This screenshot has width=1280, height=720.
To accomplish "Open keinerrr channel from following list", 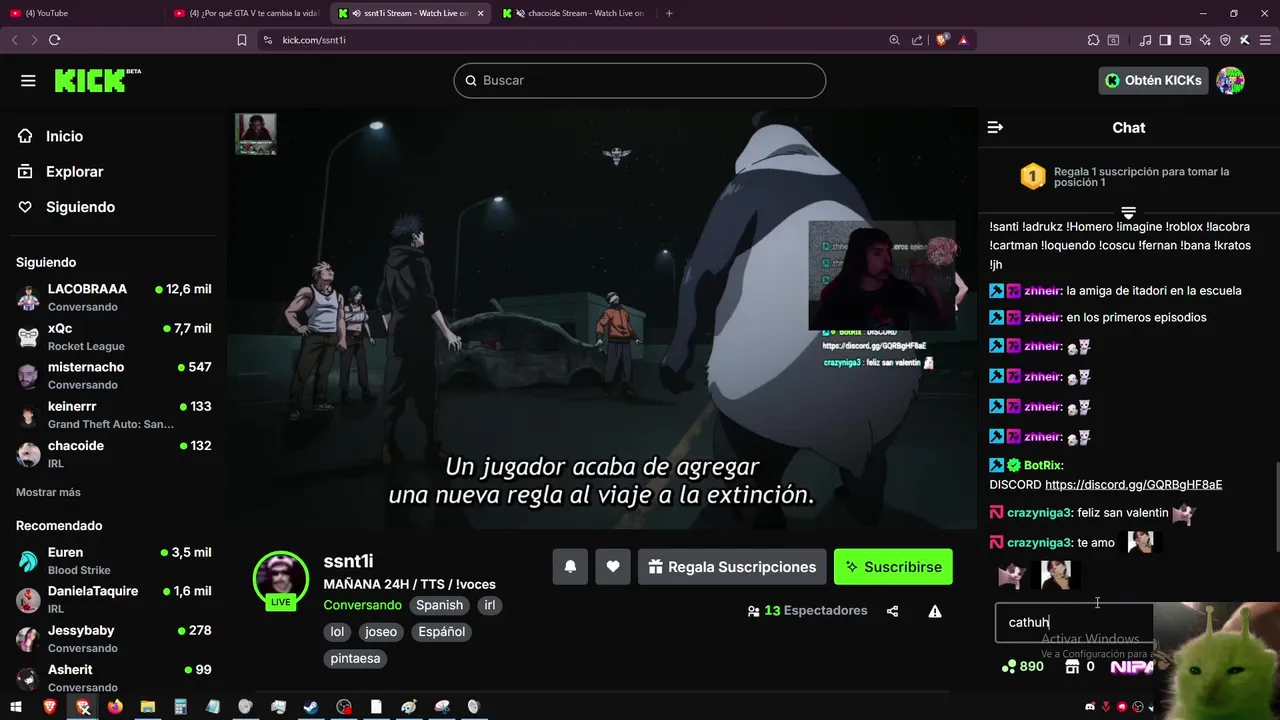I will point(114,414).
